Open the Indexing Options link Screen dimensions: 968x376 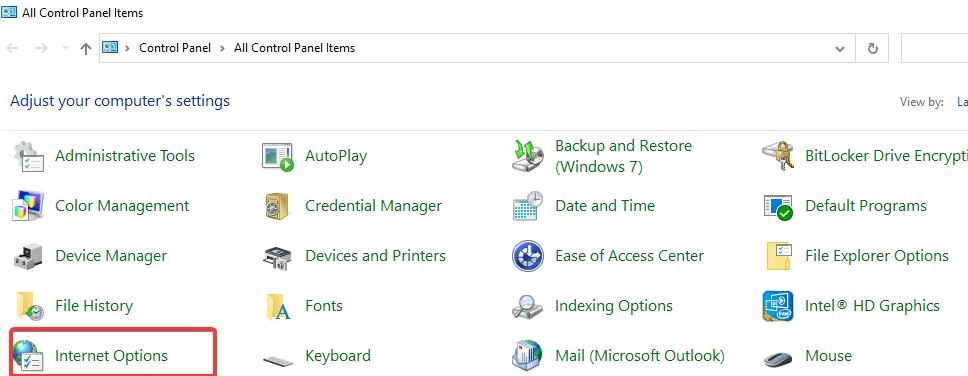click(x=614, y=306)
